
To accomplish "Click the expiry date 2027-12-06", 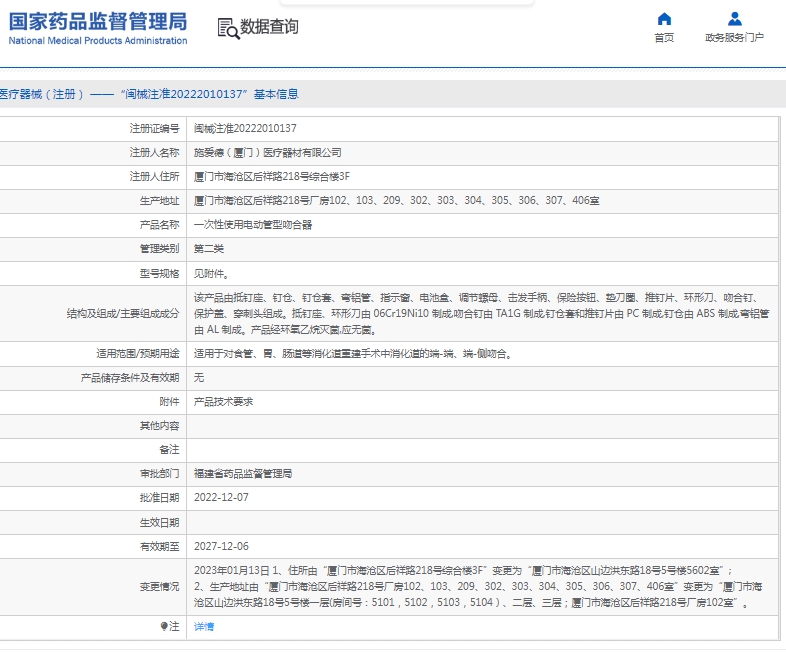I will click(221, 546).
